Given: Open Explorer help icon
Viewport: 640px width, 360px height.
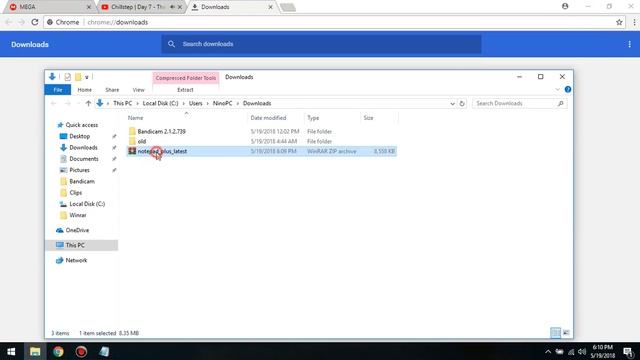Looking at the screenshot, I should (x=568, y=89).
